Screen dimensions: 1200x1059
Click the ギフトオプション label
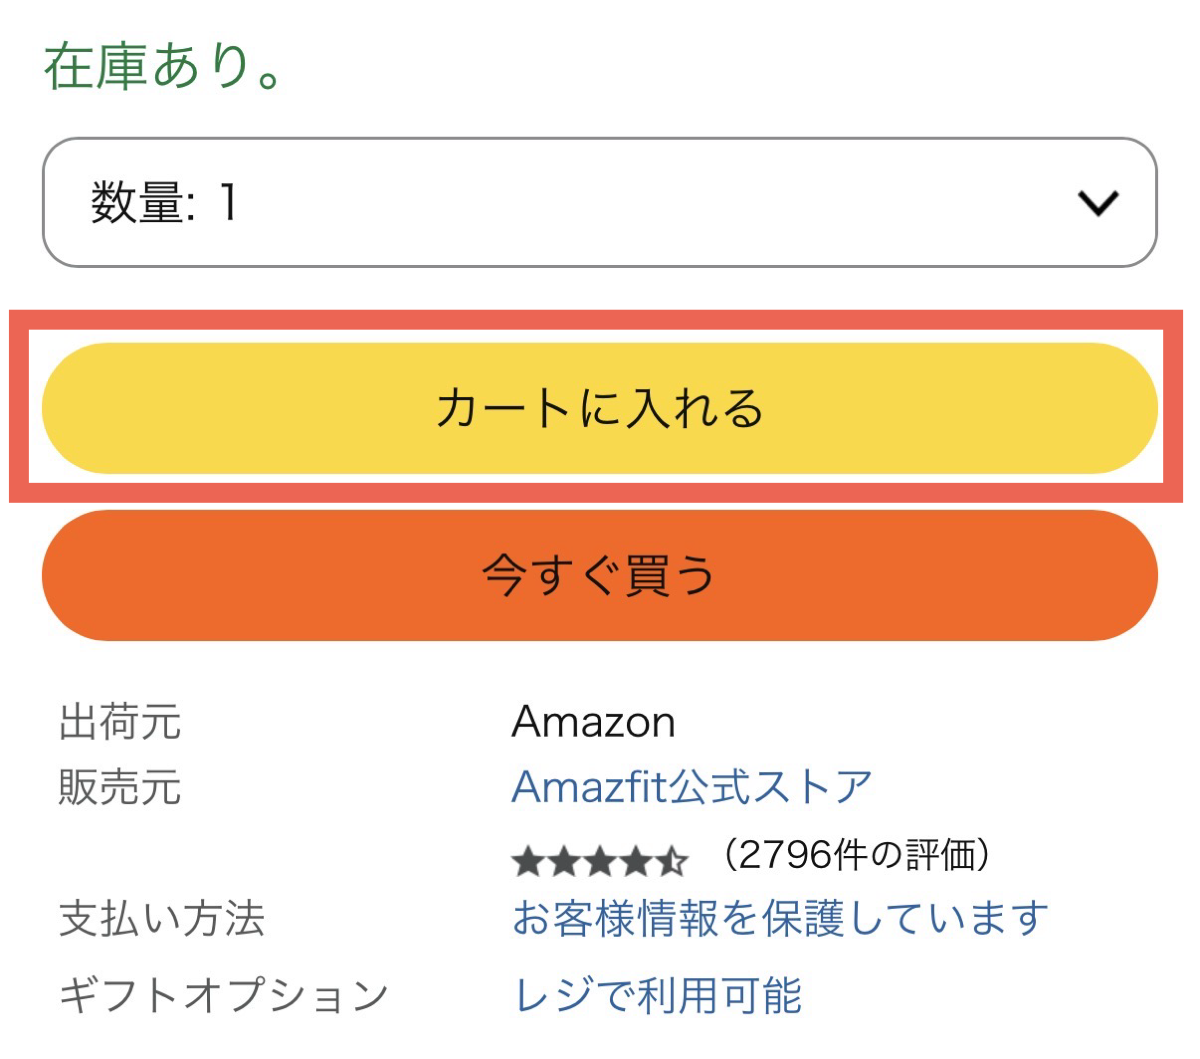[x=224, y=995]
